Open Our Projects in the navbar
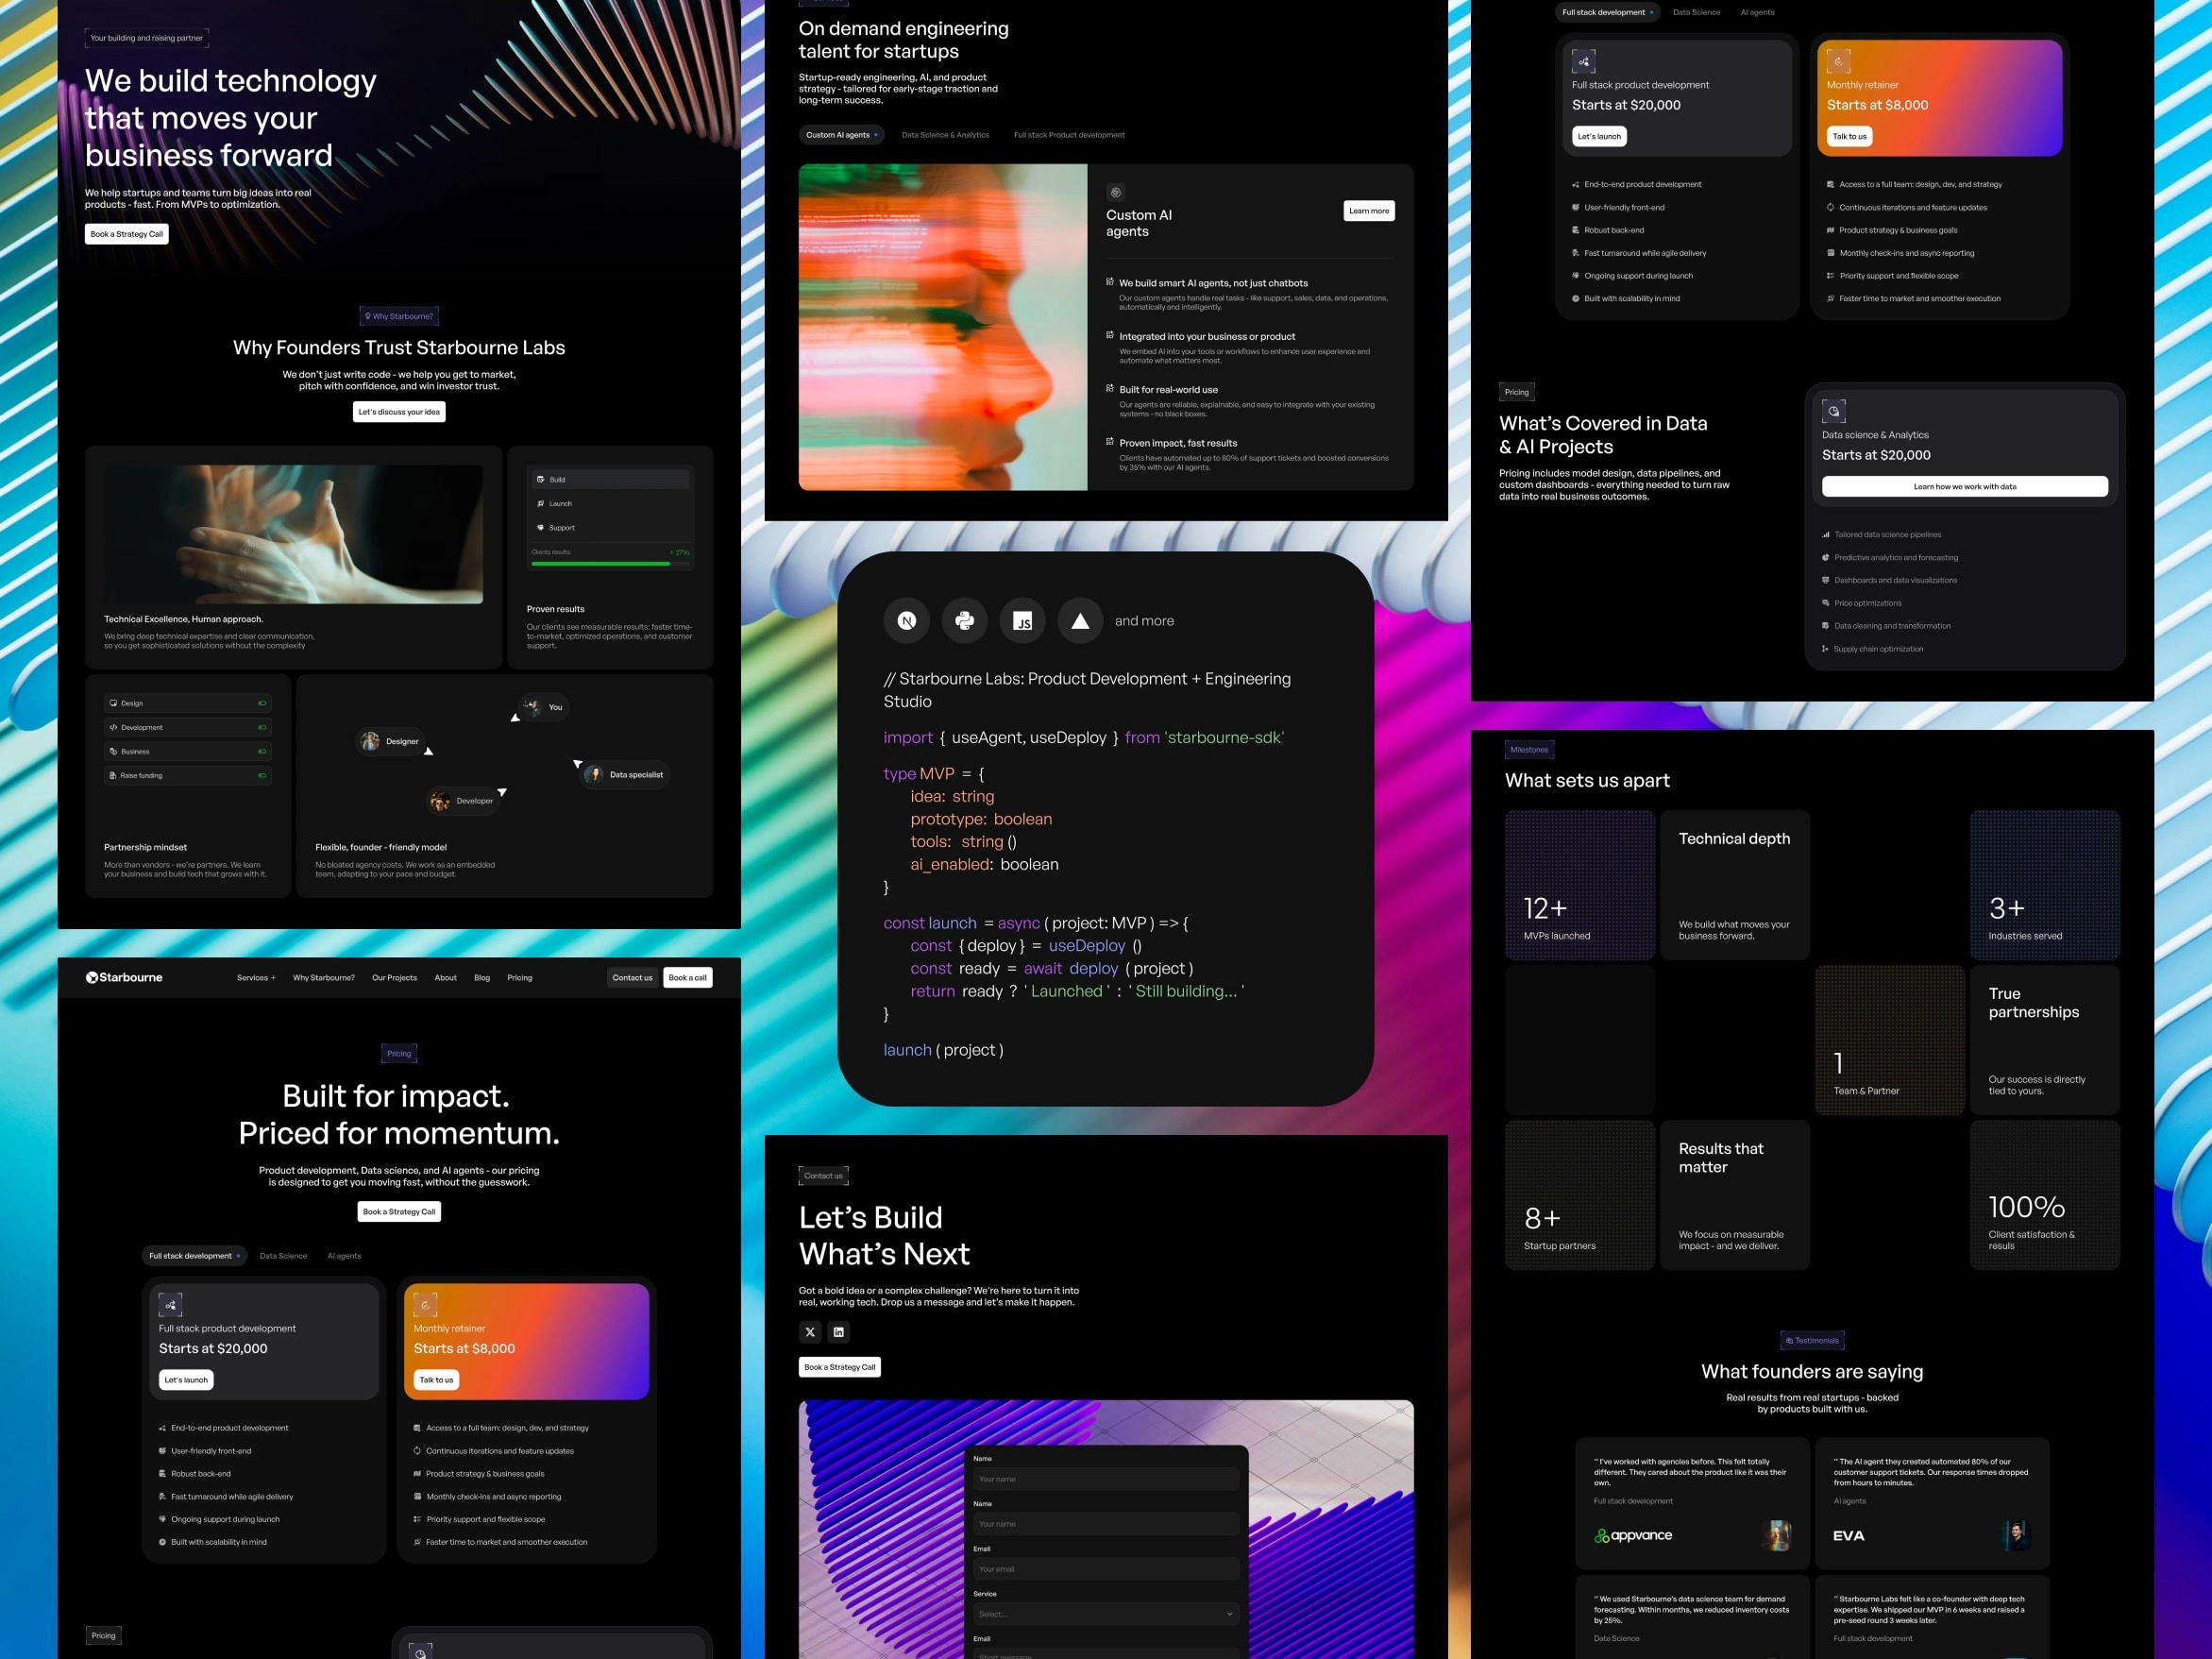Viewport: 2212px width, 1659px height. 394,978
